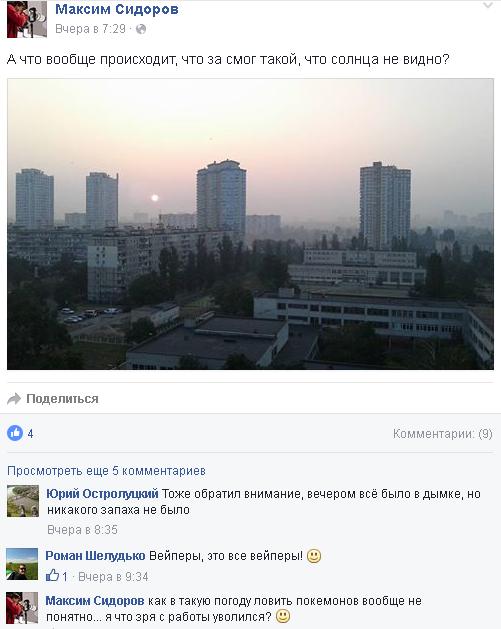501x629 pixels.
Task: Click the blue like reaction icon
Action: [x=15, y=433]
